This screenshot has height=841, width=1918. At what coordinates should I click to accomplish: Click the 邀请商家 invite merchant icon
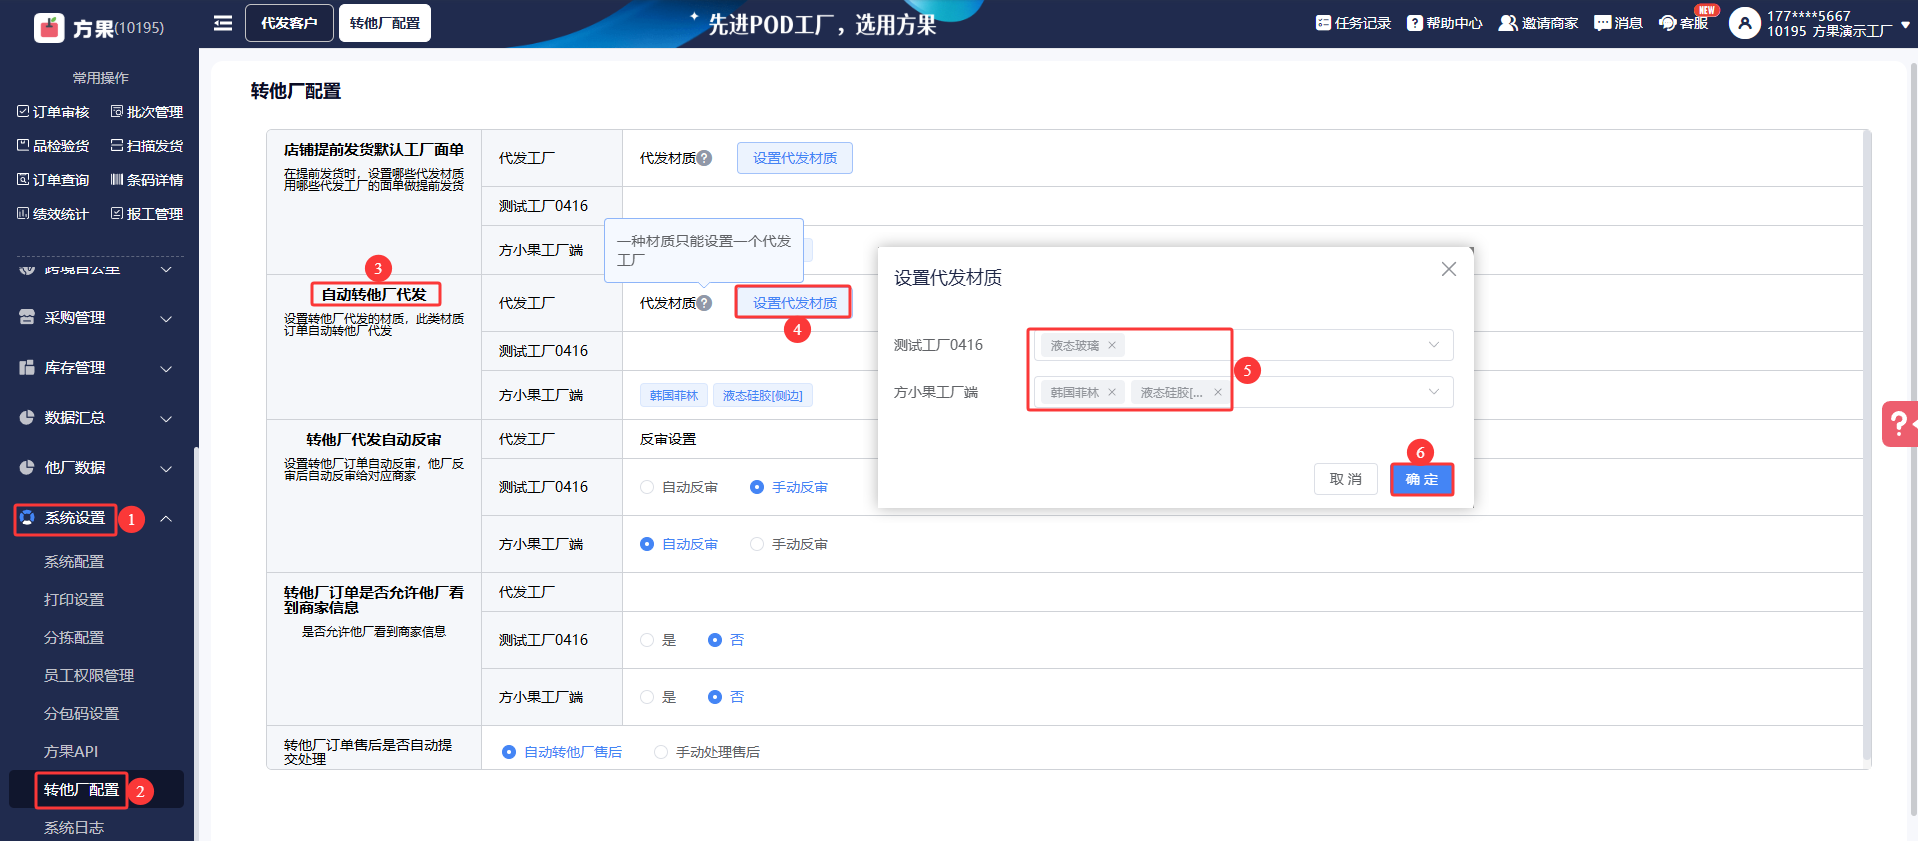[x=1507, y=23]
